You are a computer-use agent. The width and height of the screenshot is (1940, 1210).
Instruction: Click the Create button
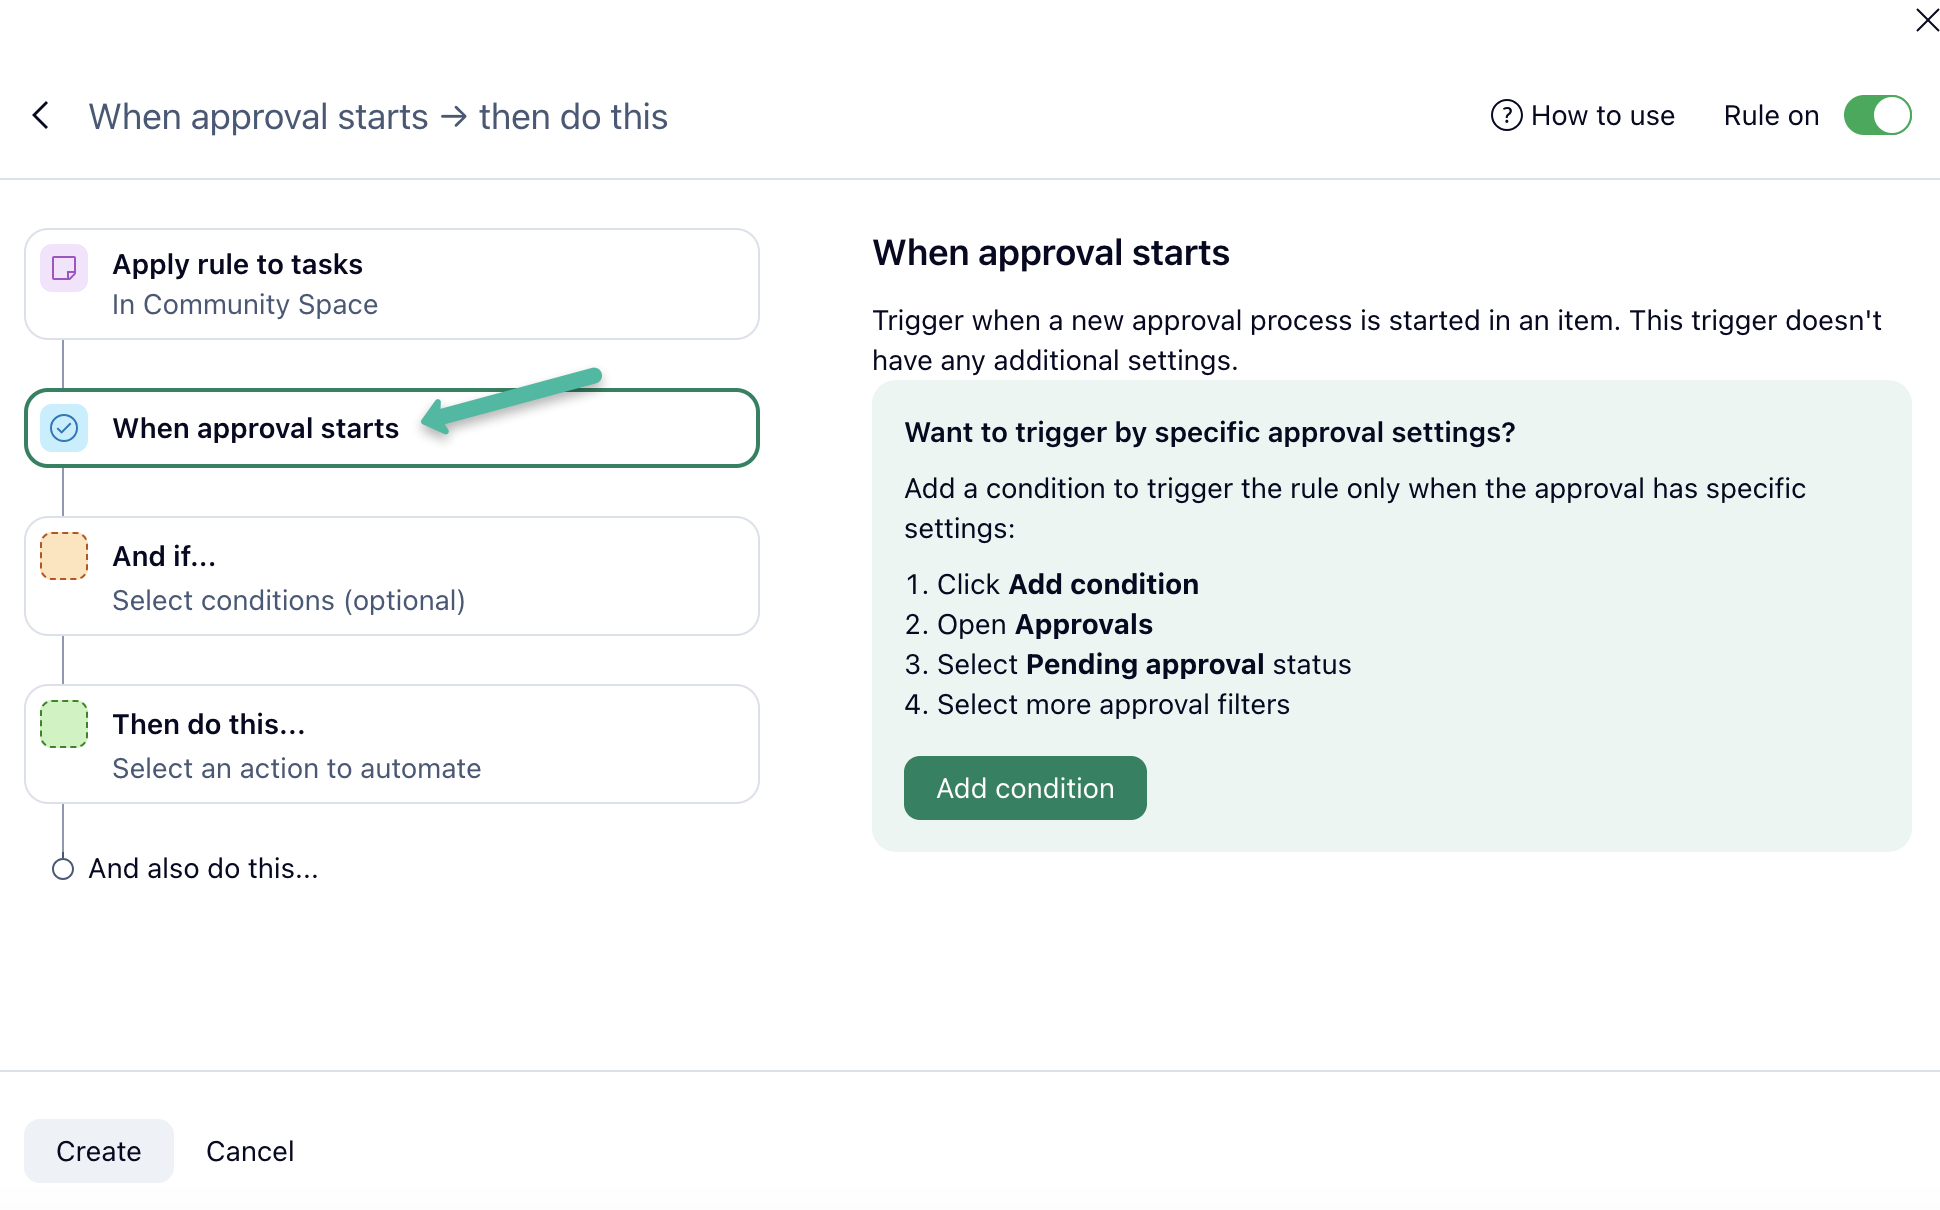[99, 1151]
